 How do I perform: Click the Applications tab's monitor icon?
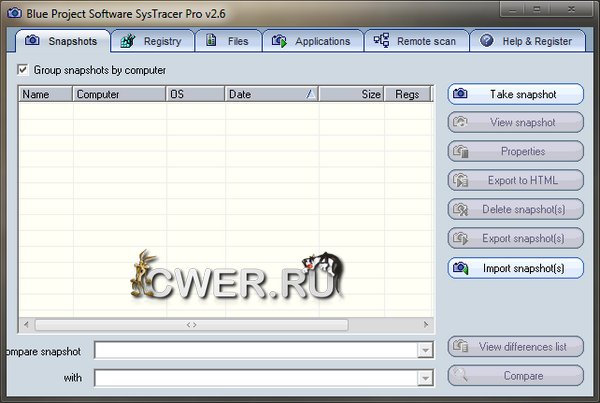(278, 41)
